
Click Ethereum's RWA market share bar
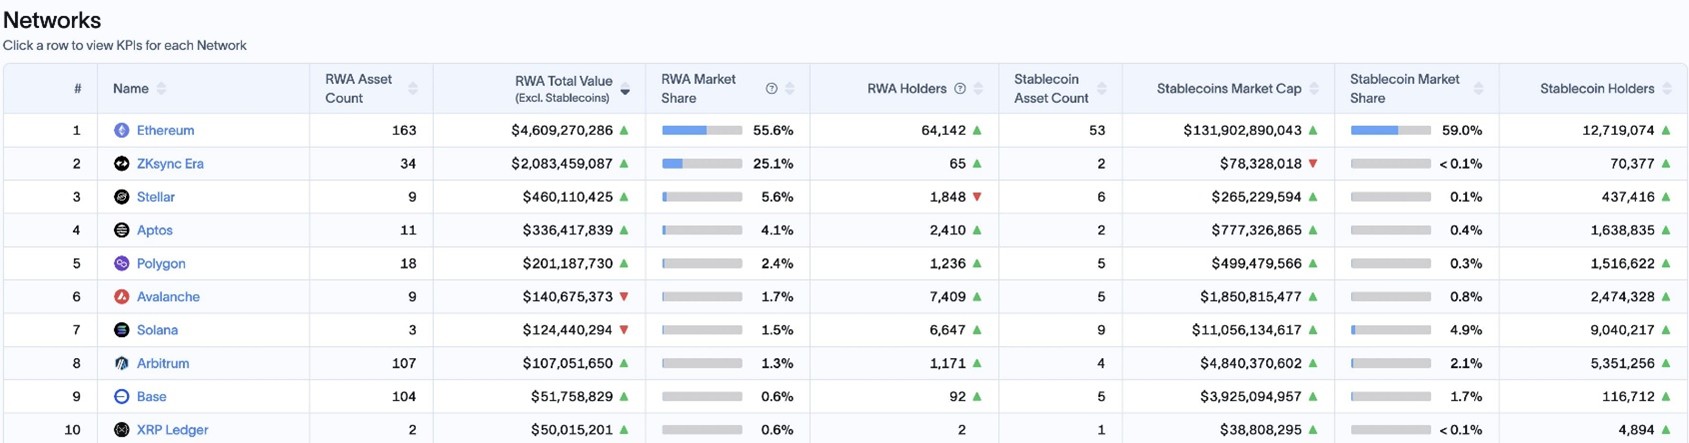(x=702, y=130)
